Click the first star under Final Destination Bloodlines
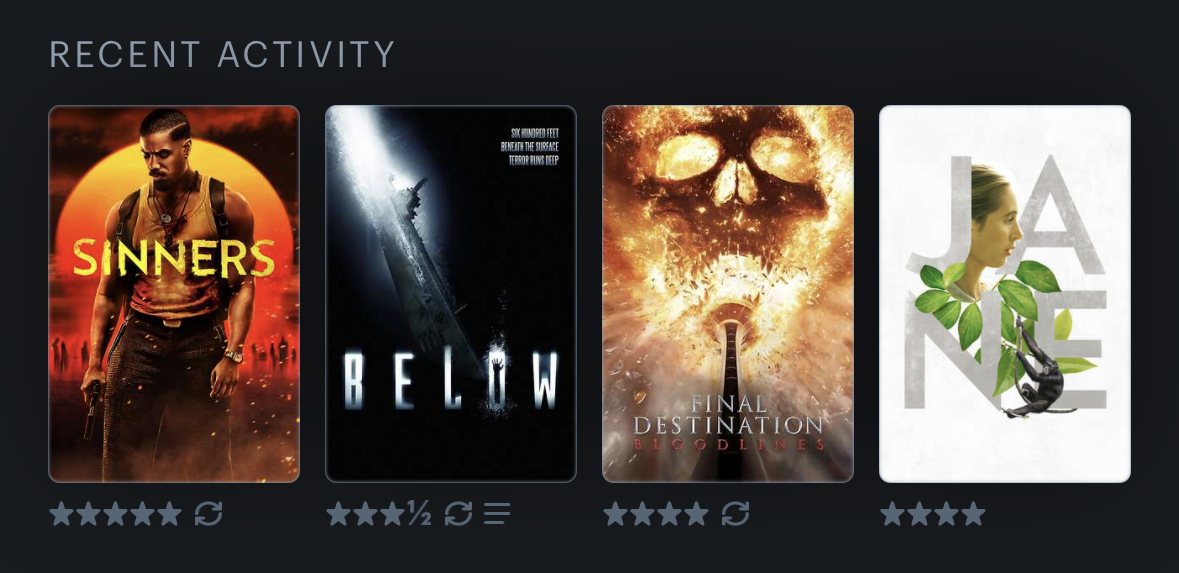This screenshot has width=1179, height=573. [616, 514]
